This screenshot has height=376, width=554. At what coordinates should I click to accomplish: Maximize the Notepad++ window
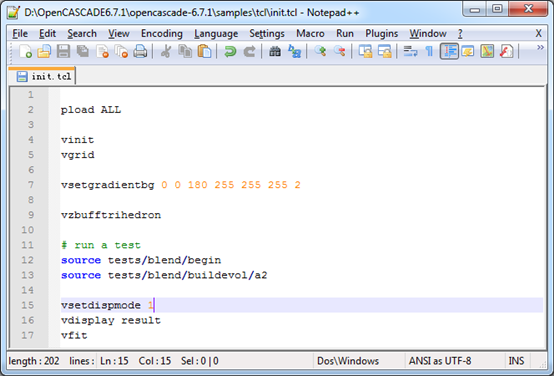pyautogui.click(x=497, y=9)
